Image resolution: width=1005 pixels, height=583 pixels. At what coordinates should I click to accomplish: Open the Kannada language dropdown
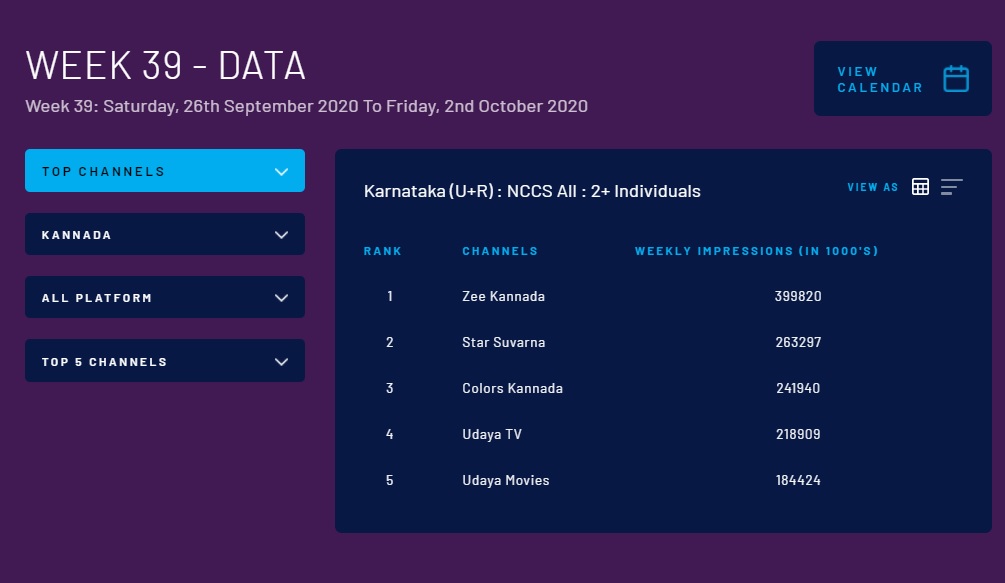[x=165, y=234]
